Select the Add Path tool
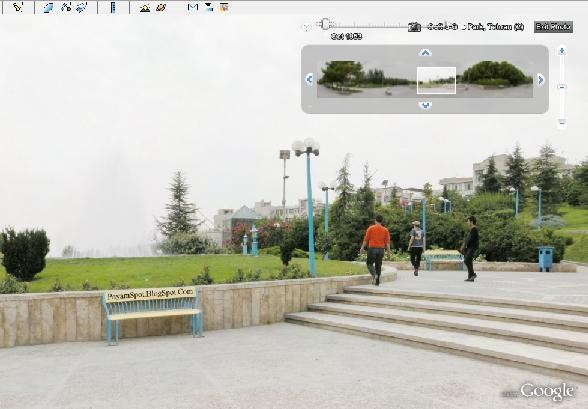This screenshot has height=409, width=588. point(66,7)
